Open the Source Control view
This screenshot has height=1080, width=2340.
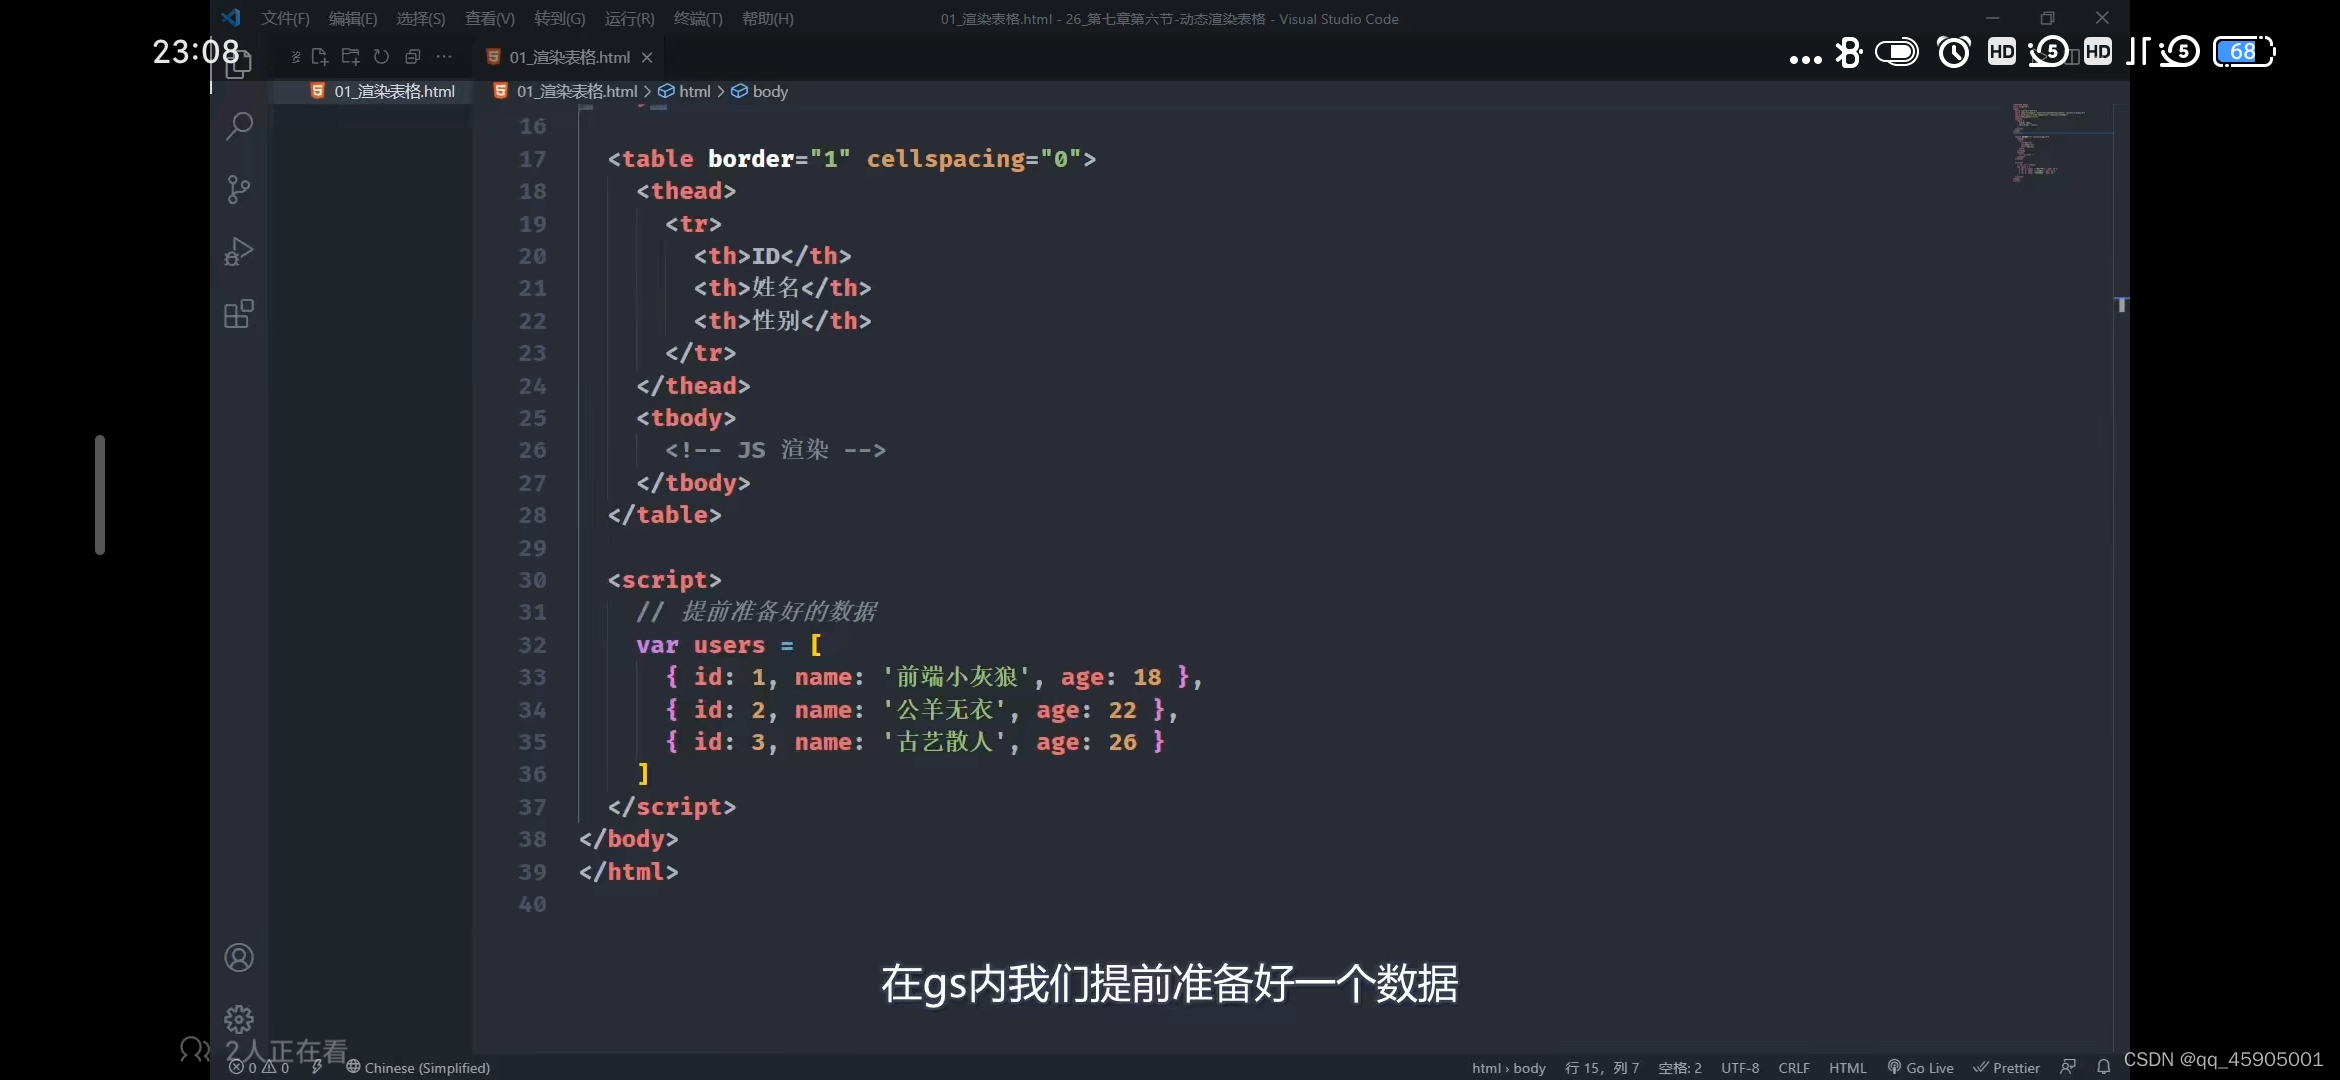click(x=238, y=190)
